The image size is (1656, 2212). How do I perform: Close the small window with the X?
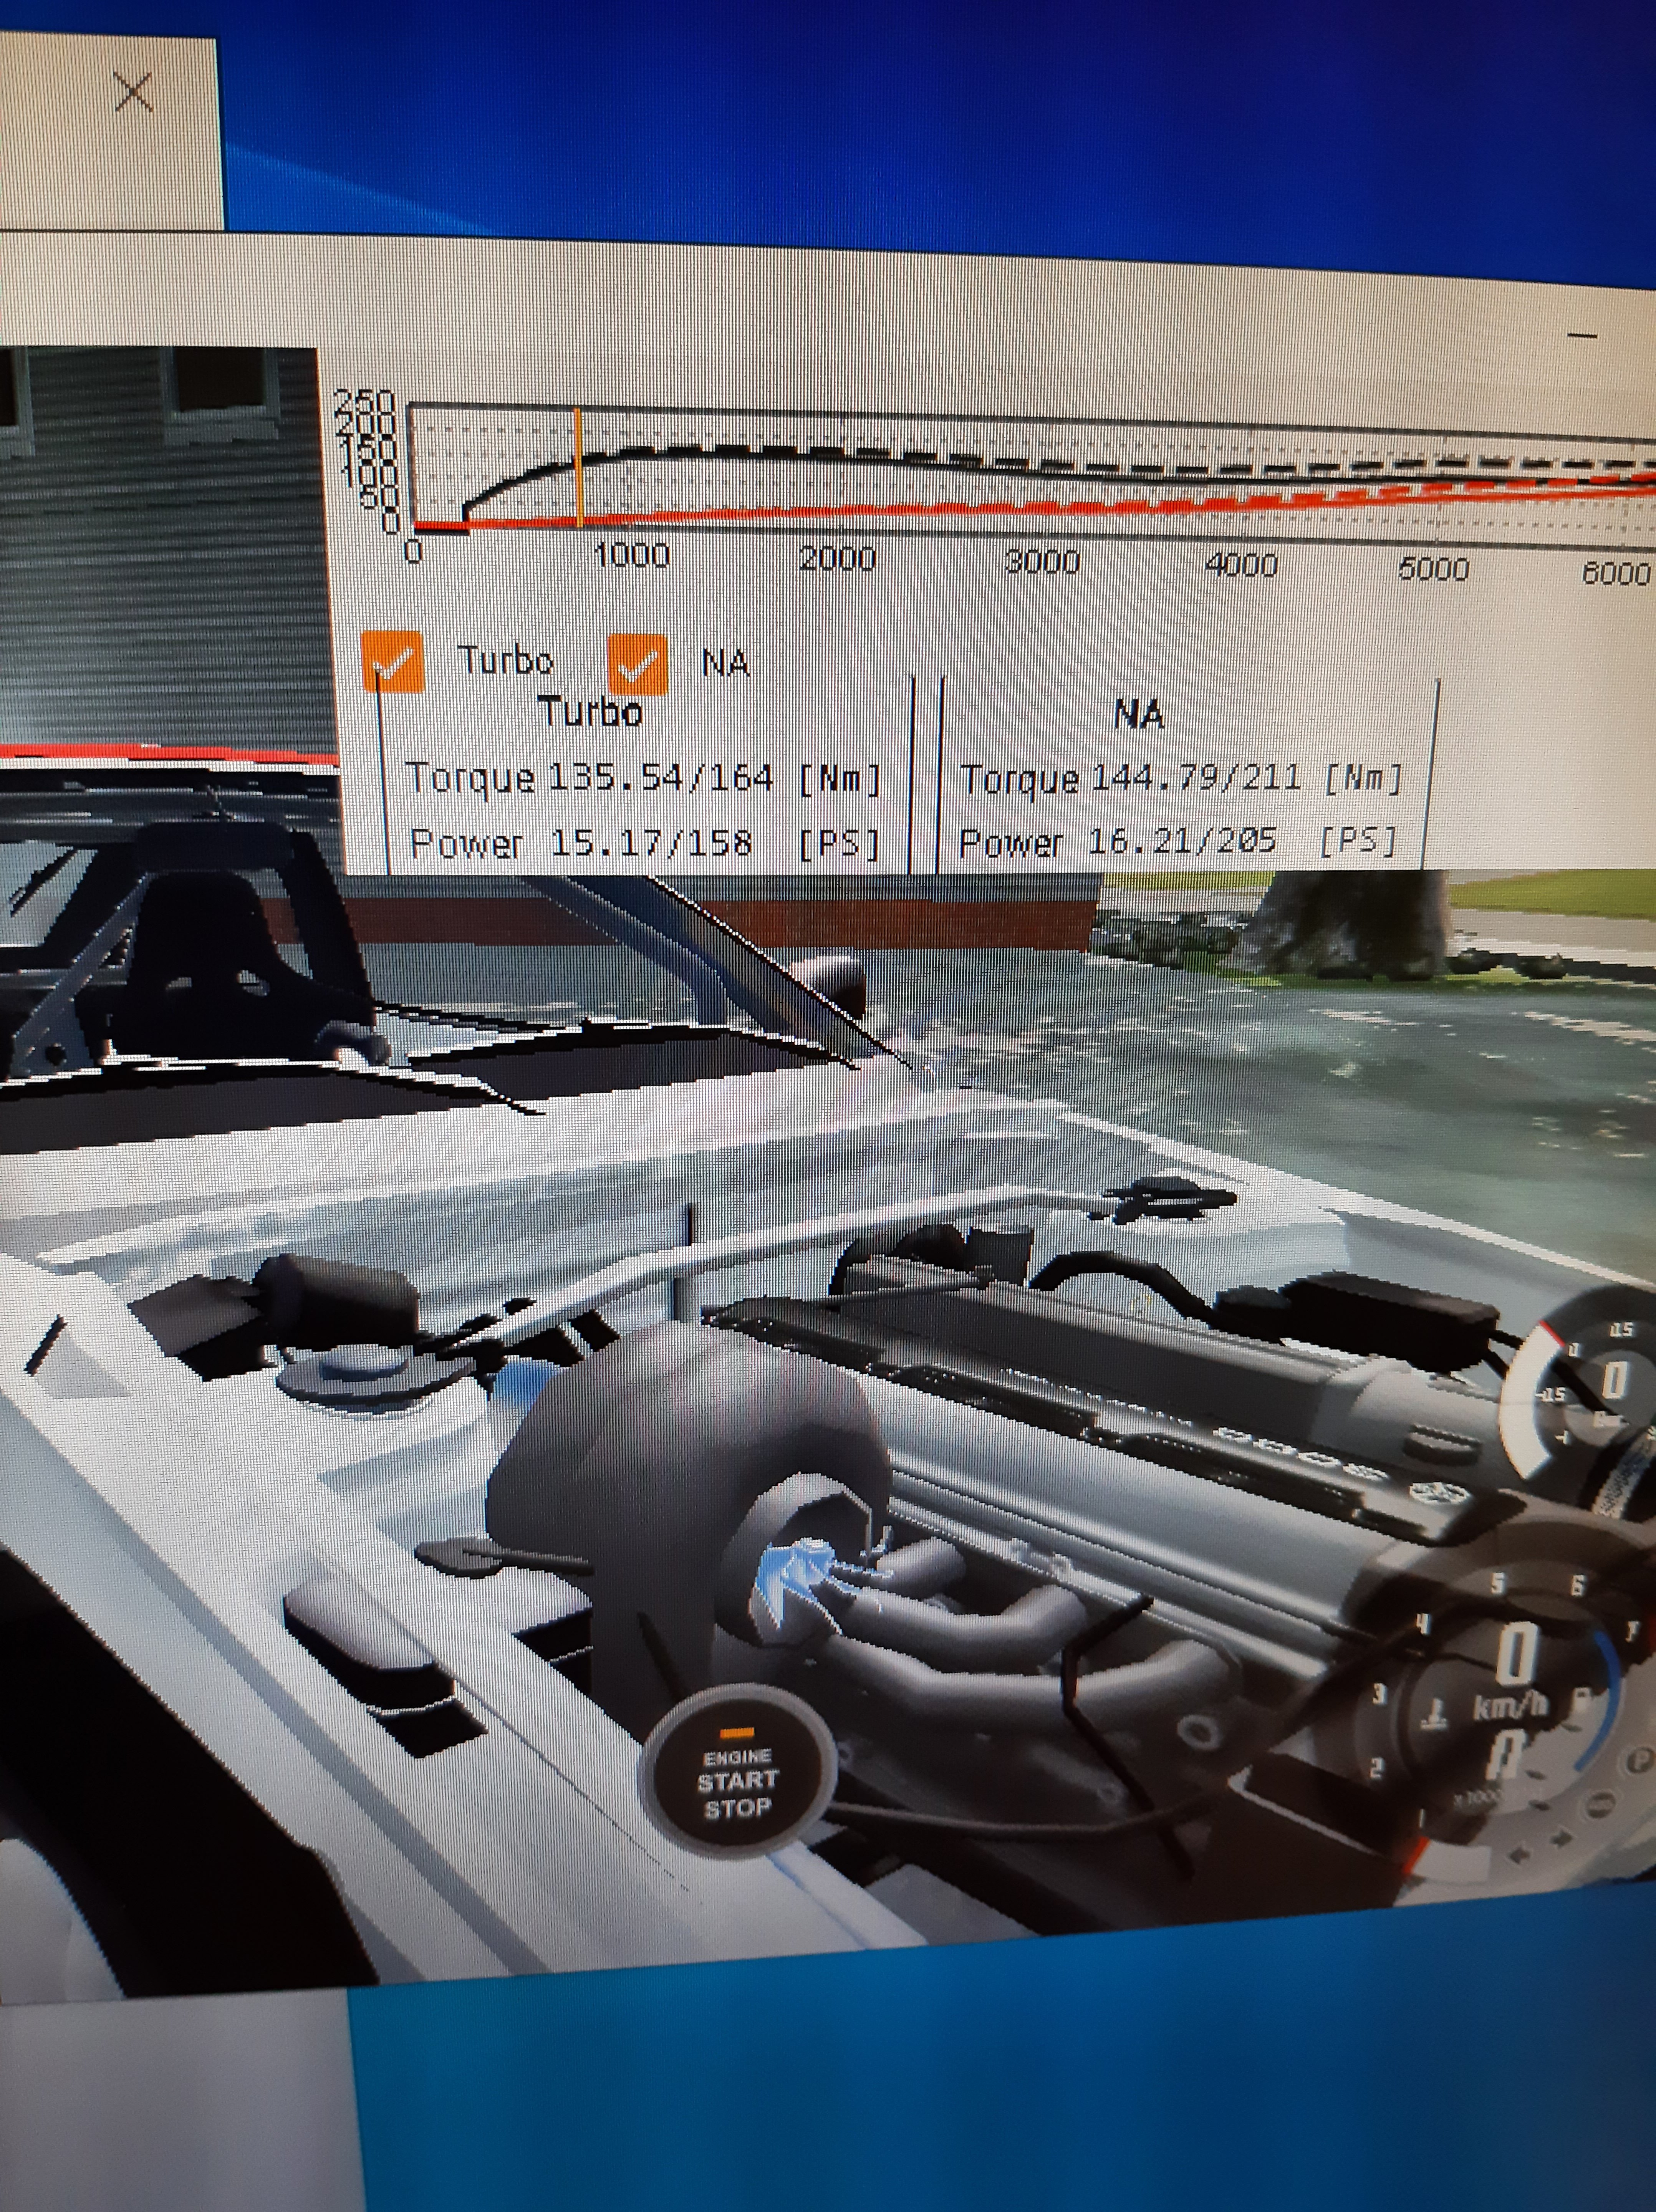click(x=134, y=93)
